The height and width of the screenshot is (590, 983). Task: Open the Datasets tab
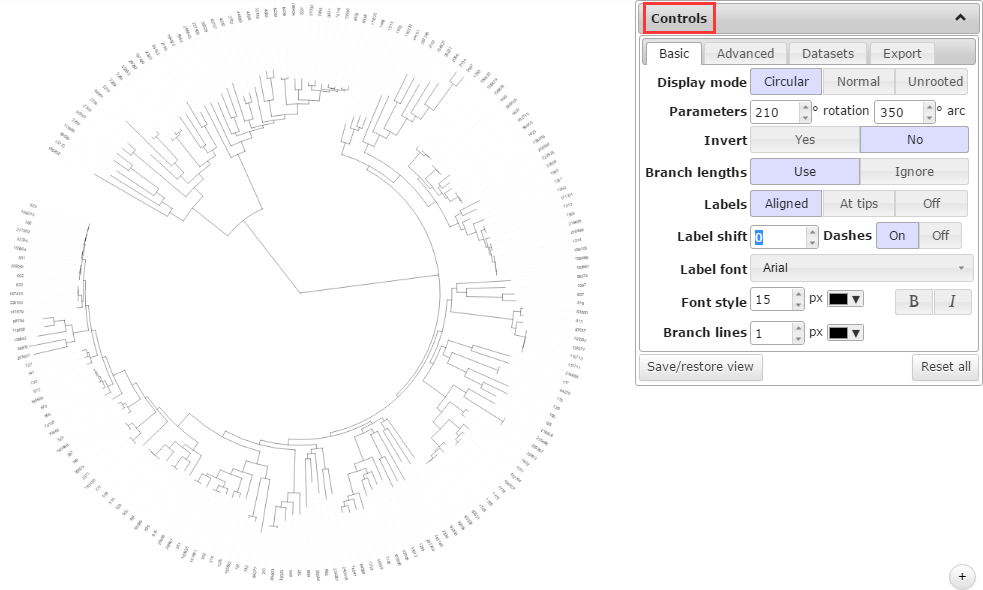[828, 54]
